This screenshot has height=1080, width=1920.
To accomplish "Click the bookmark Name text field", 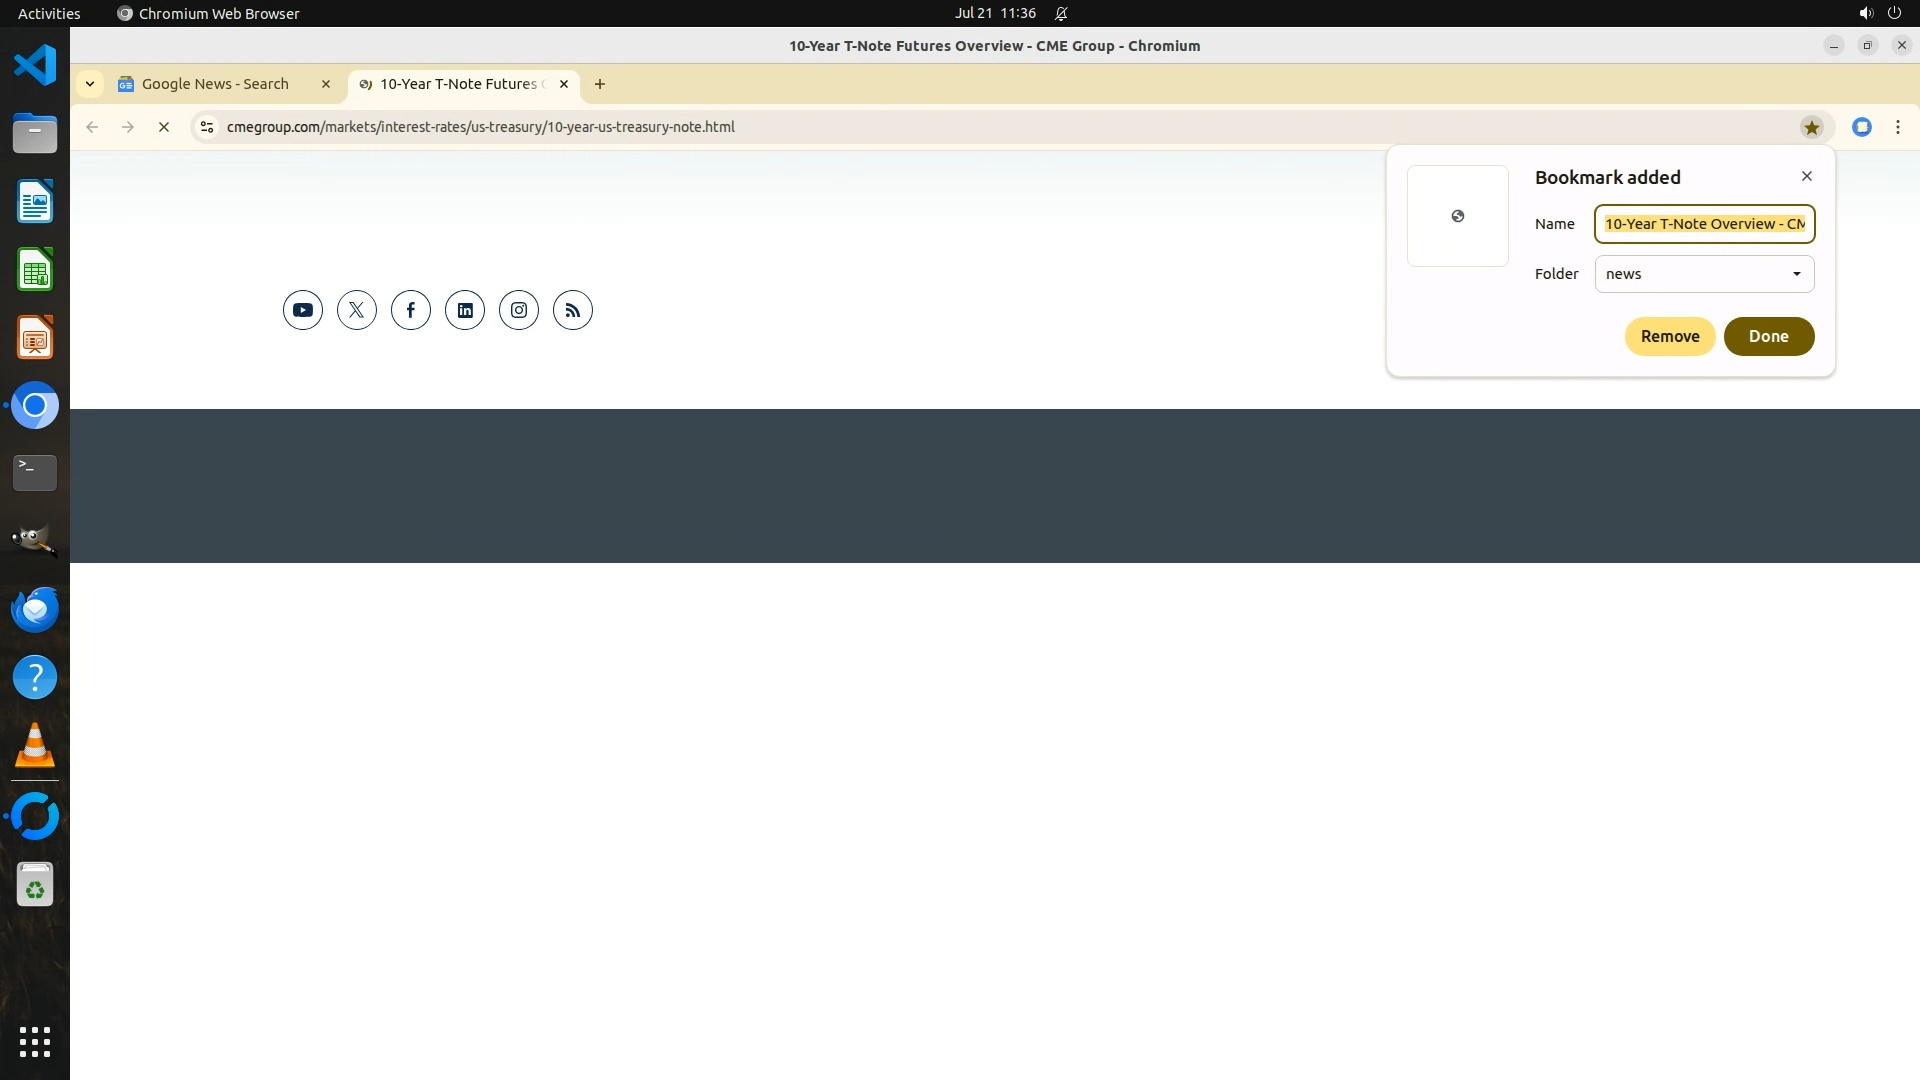I will click(1704, 224).
